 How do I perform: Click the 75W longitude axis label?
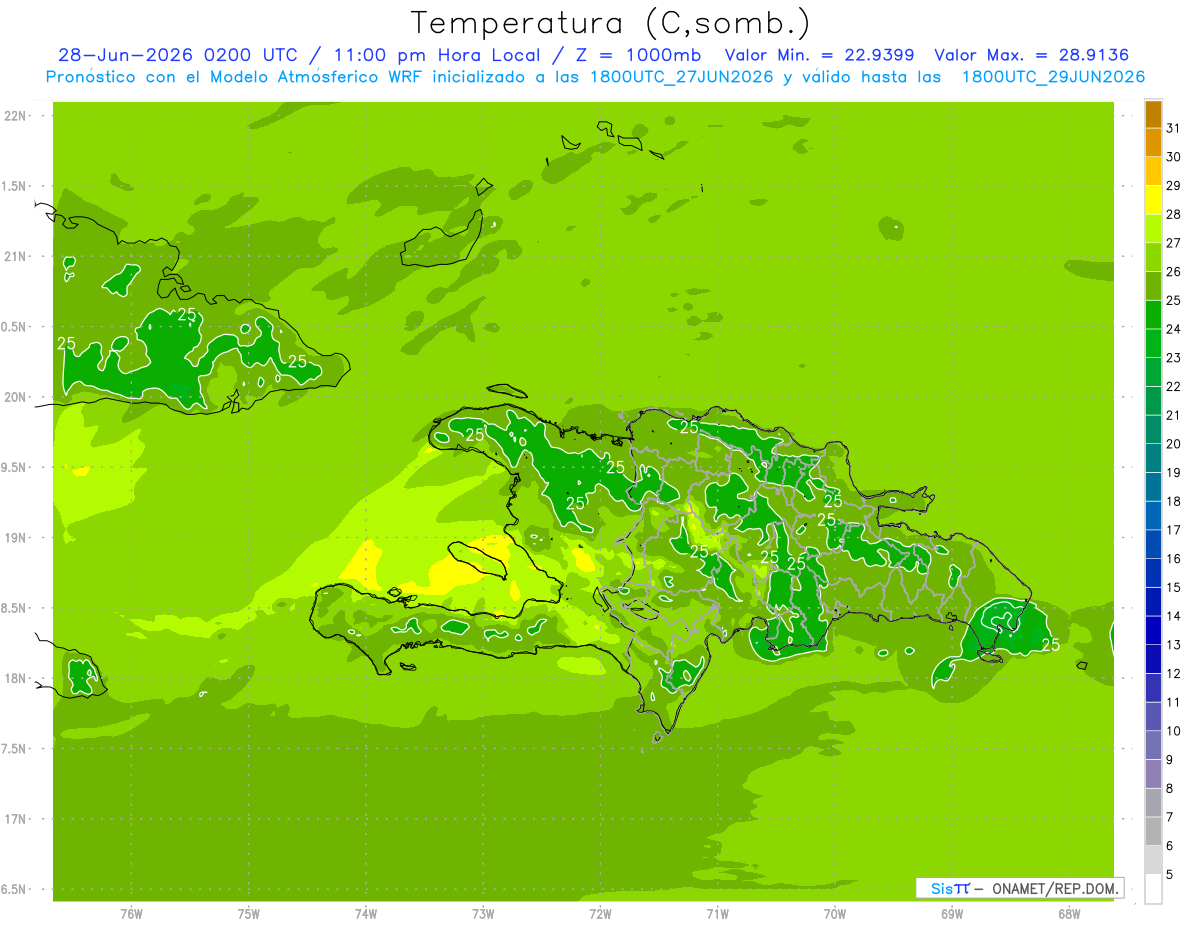(249, 913)
